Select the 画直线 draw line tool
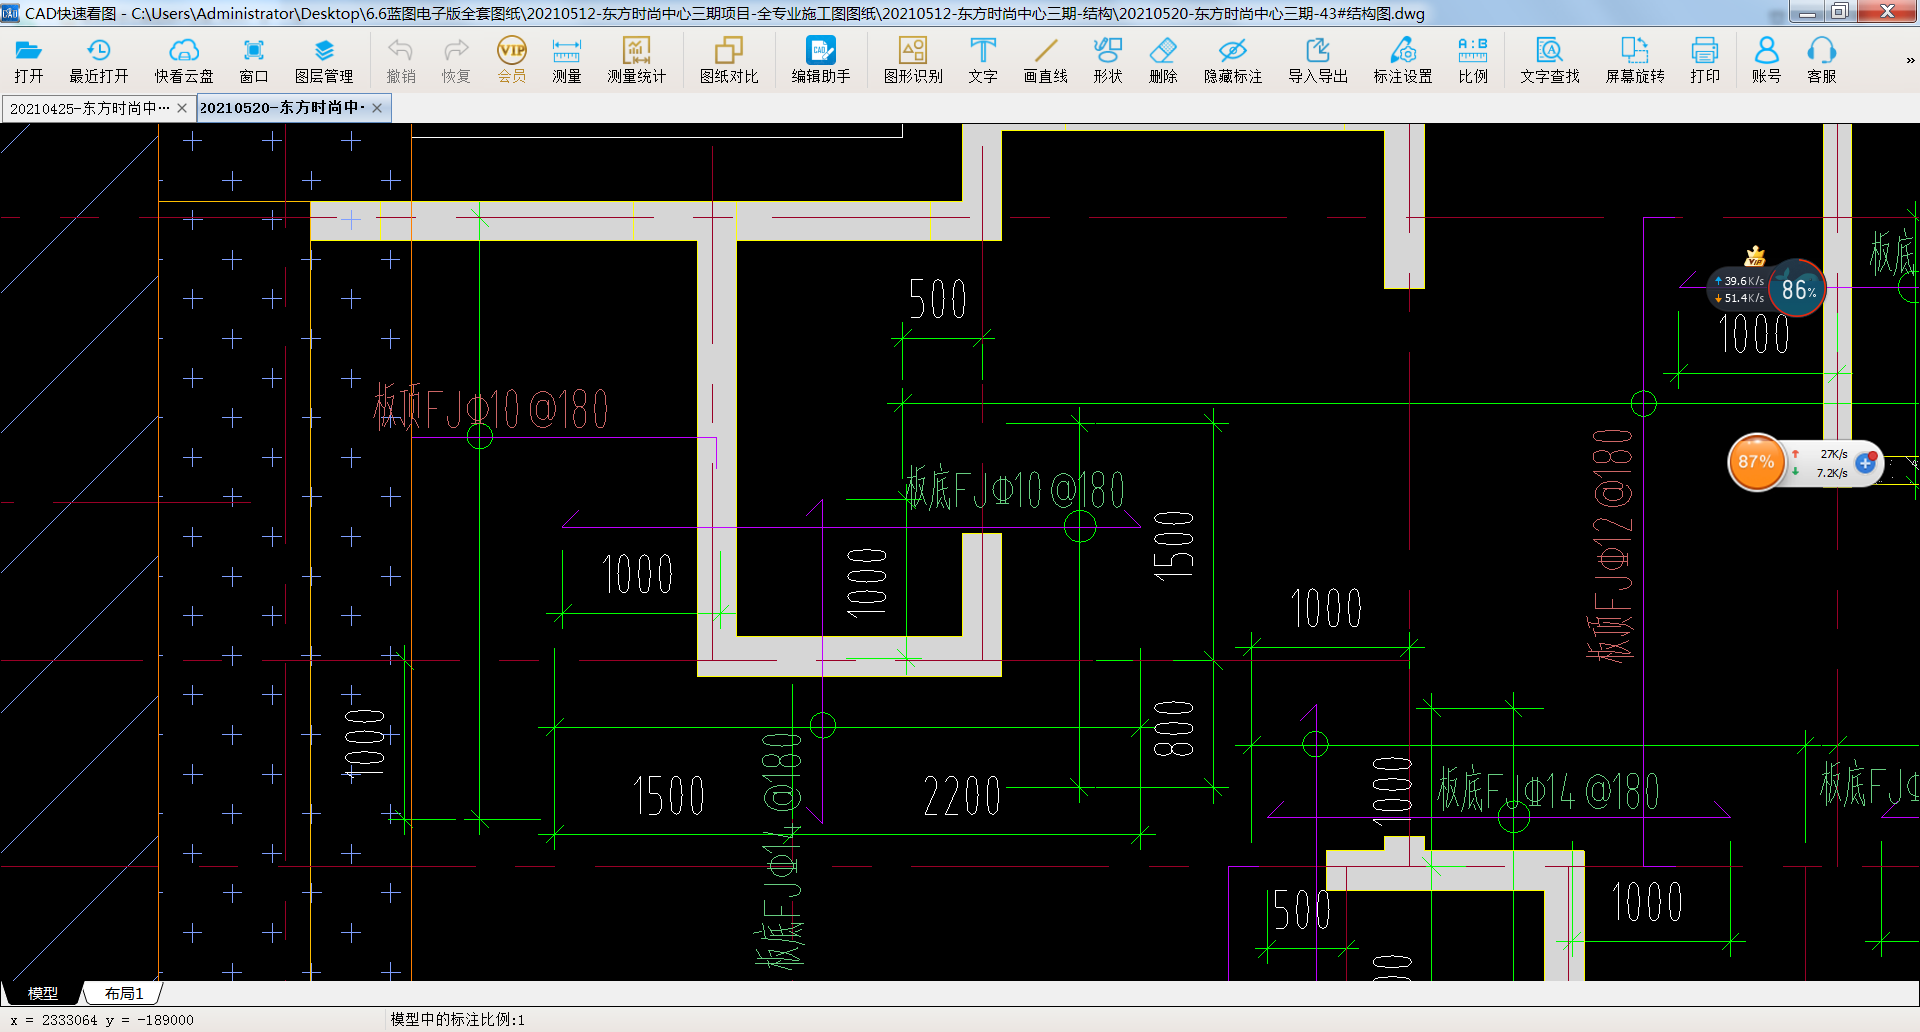Image resolution: width=1920 pixels, height=1032 pixels. coord(1046,61)
